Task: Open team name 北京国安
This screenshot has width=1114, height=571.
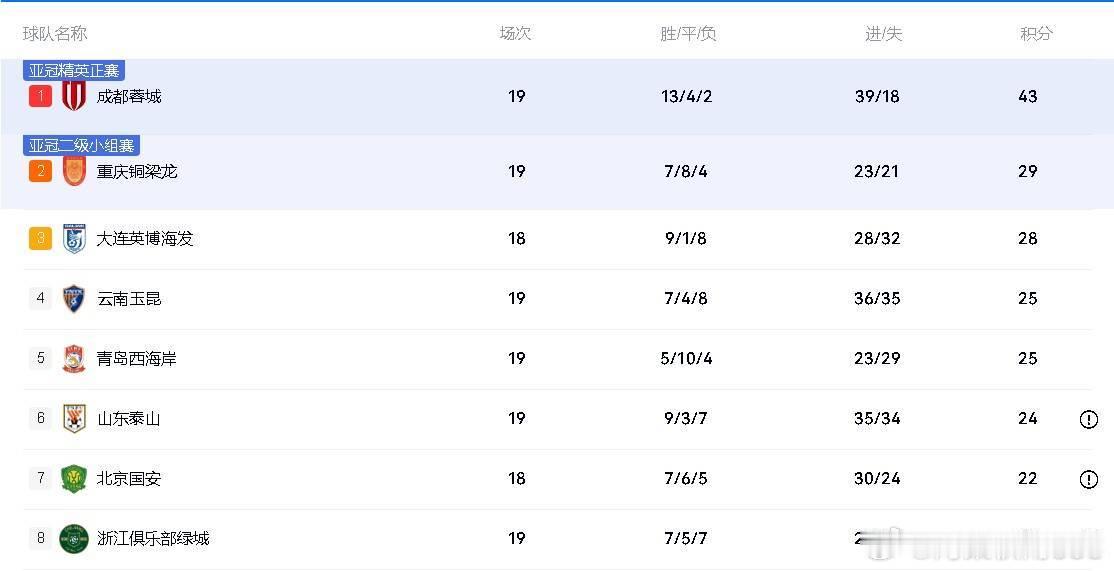Action: pyautogui.click(x=129, y=479)
